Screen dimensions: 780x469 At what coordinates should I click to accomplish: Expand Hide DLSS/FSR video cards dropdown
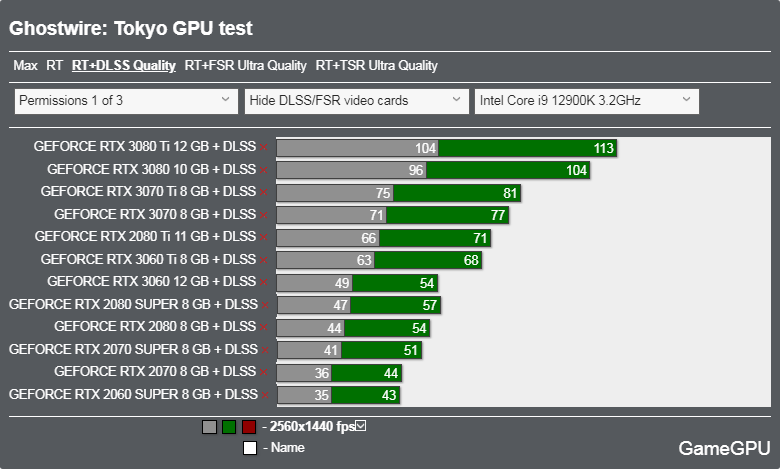point(356,101)
